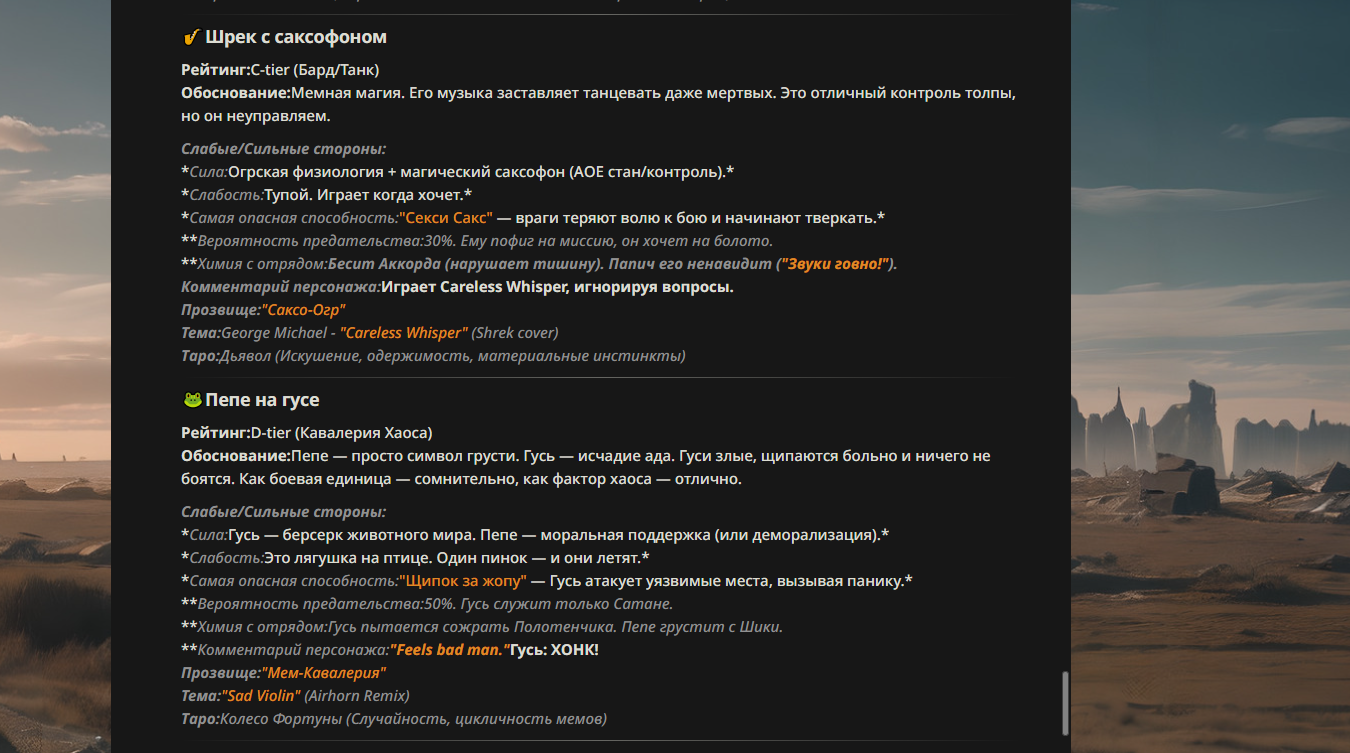Click the frog emoji beside Пепе heading

tap(192, 400)
